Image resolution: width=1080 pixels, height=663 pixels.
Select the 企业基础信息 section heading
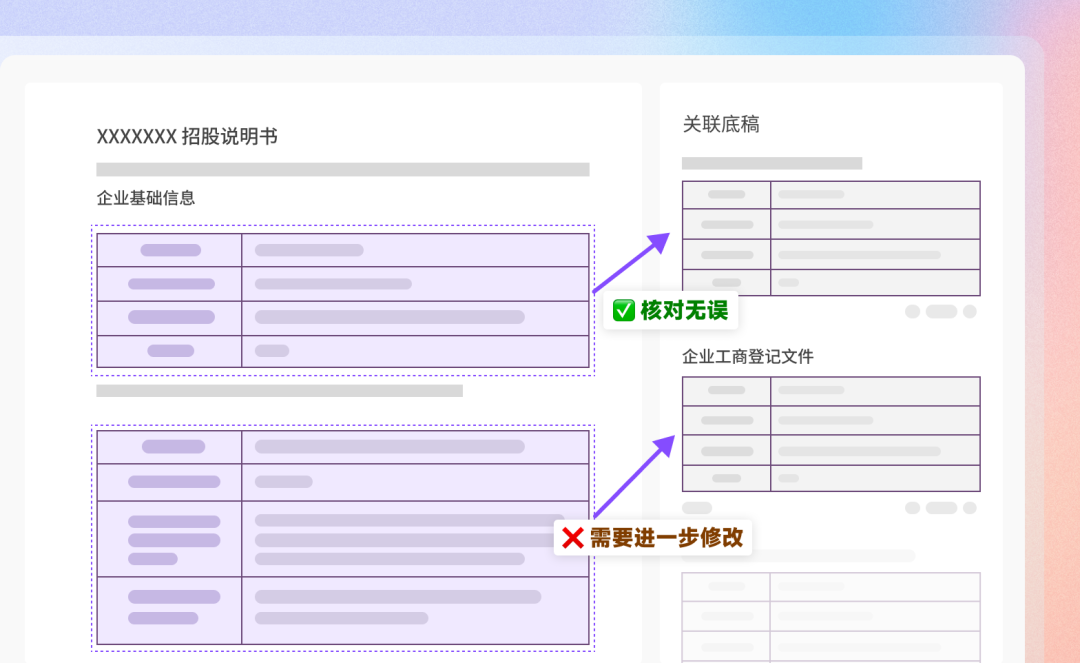pos(145,198)
